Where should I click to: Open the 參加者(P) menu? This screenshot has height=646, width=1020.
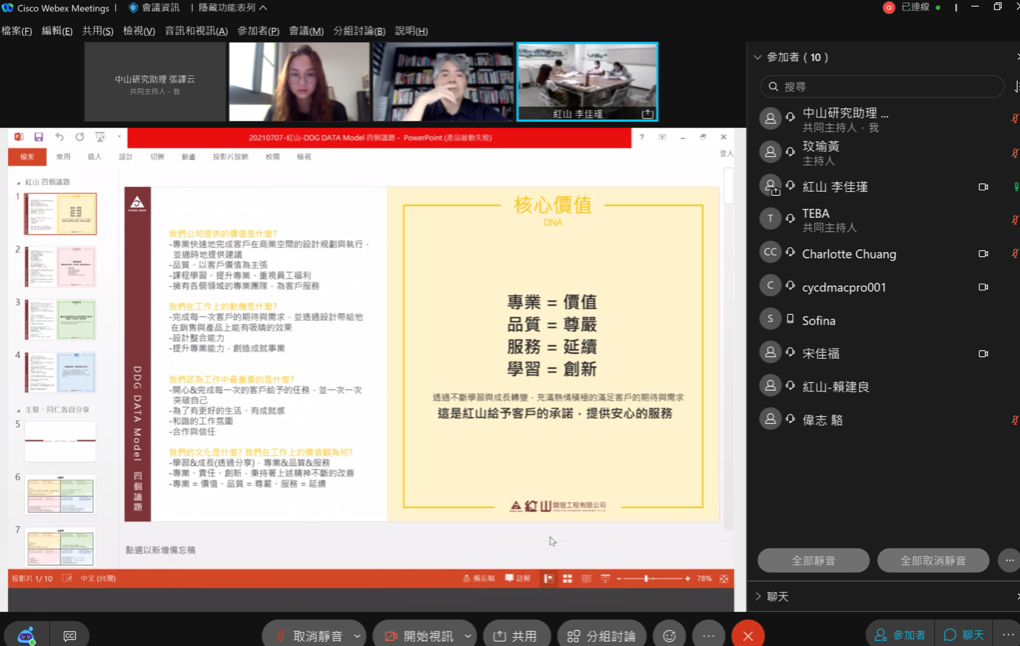pos(258,31)
